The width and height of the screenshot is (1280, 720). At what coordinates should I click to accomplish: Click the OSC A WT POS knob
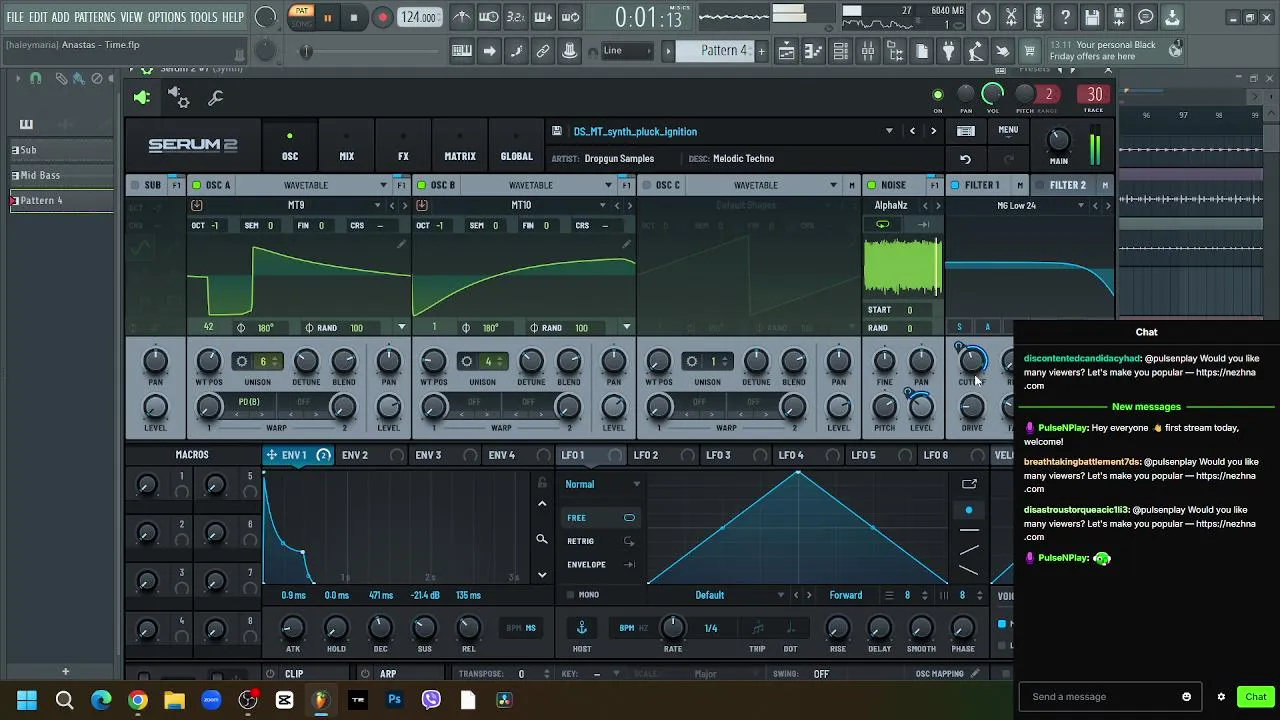point(209,361)
